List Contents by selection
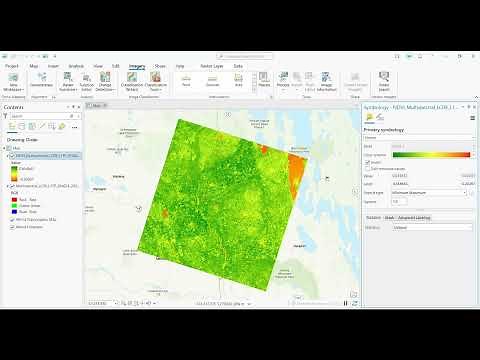The image size is (480, 360). coord(32,127)
